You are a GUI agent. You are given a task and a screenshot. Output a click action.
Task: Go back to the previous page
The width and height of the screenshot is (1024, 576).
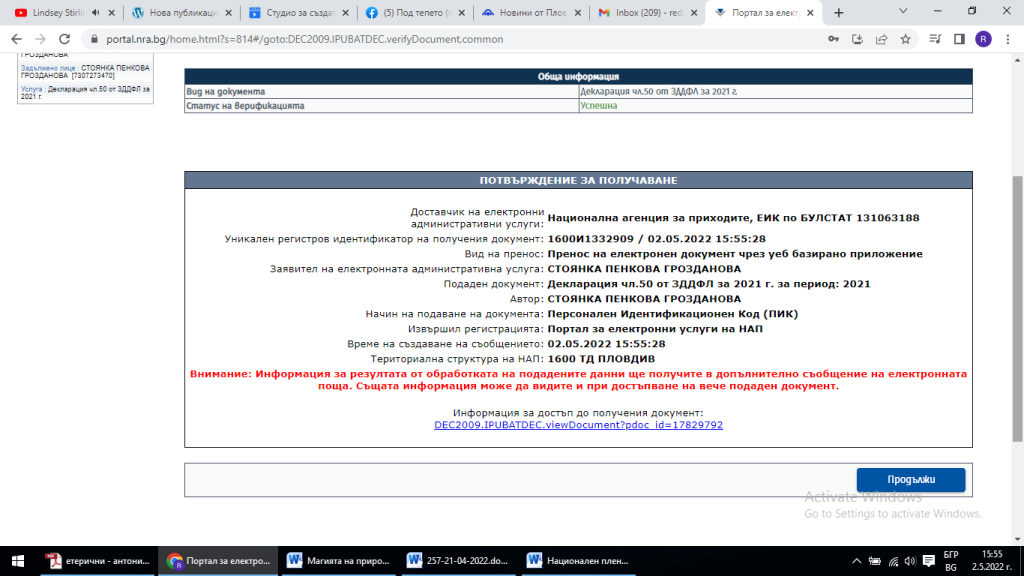[x=16, y=39]
